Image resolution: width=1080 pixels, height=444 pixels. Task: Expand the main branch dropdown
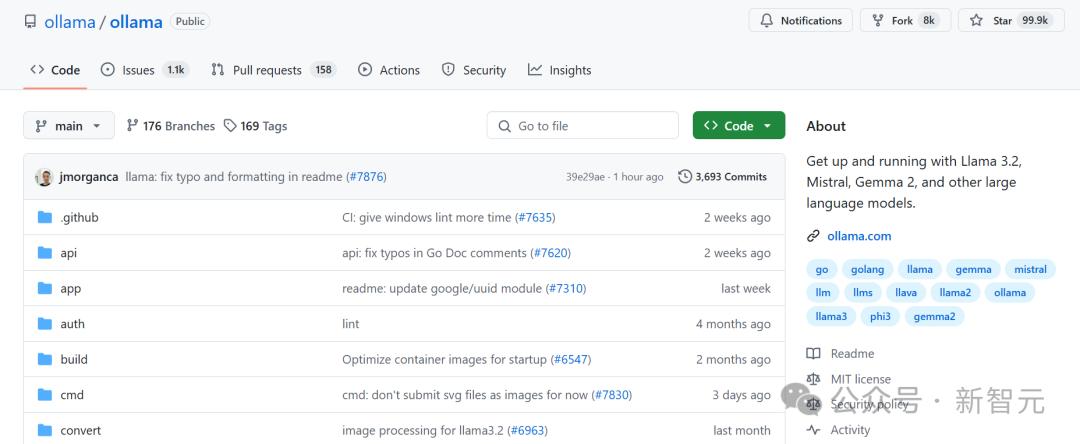[68, 126]
